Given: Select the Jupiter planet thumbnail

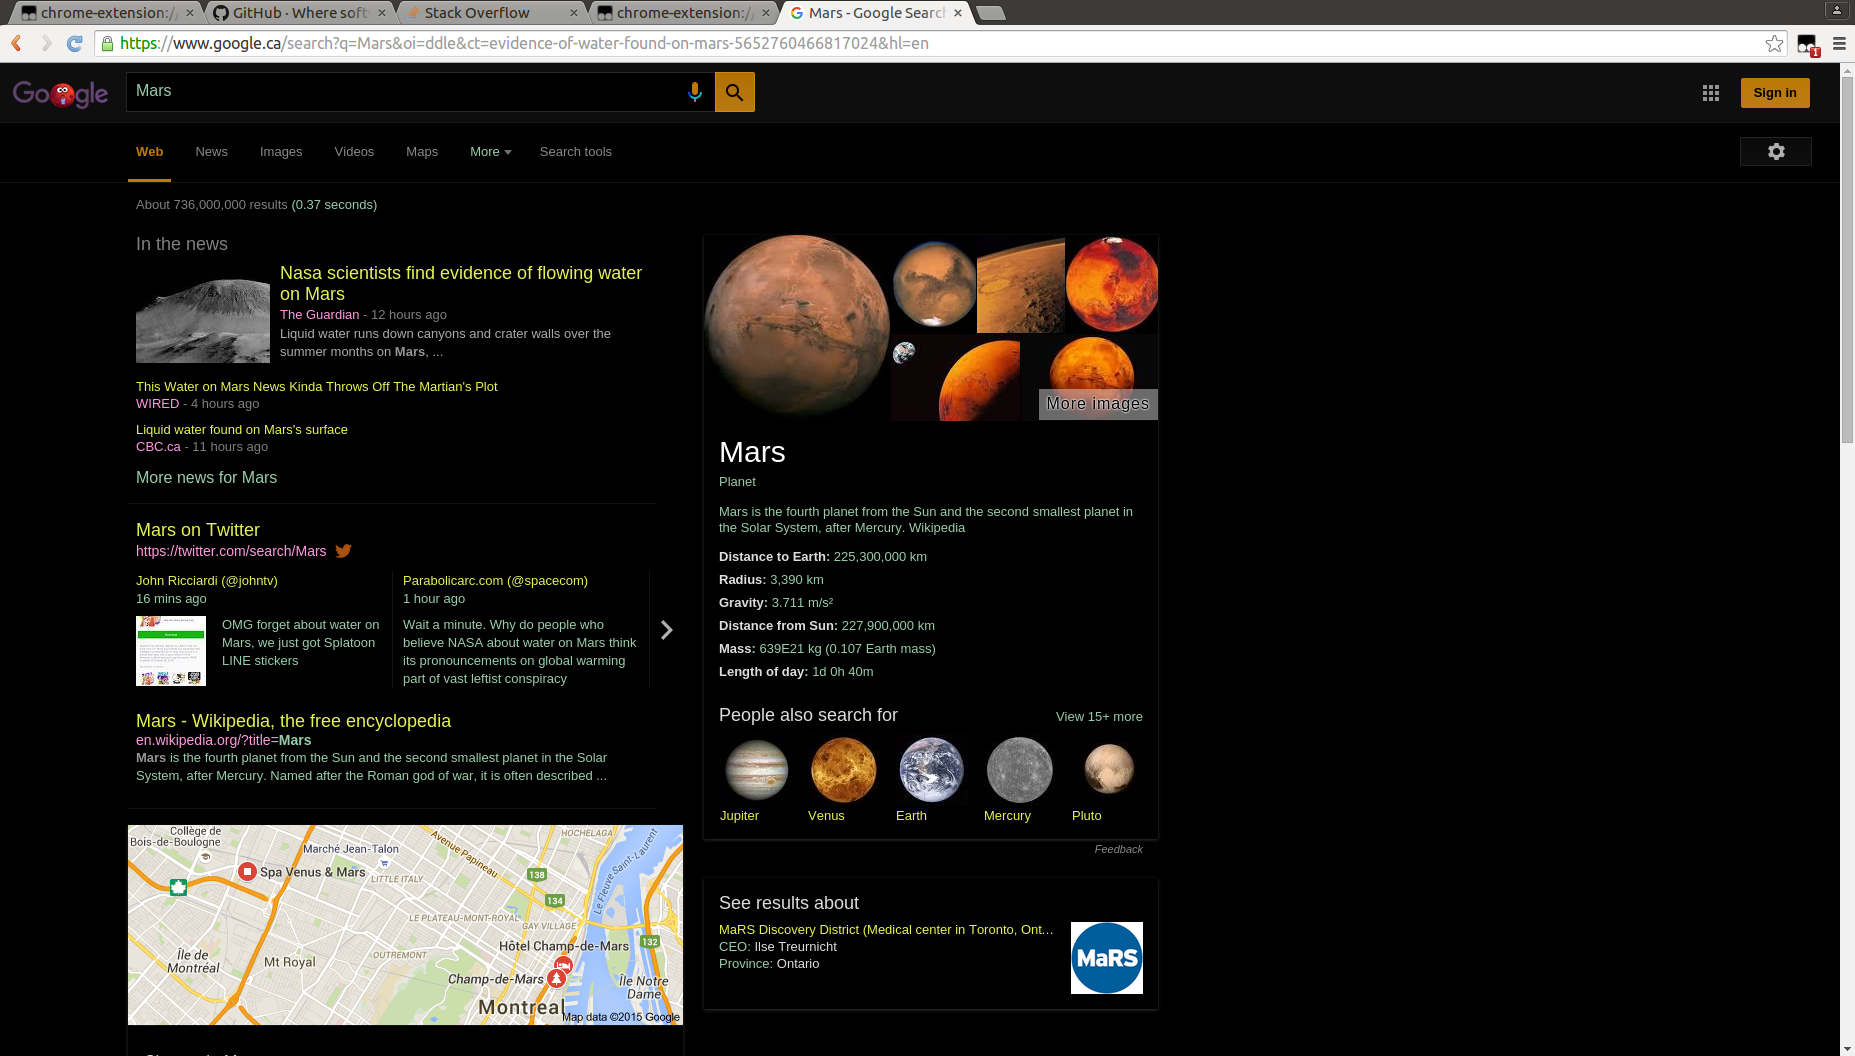Looking at the screenshot, I should coord(756,770).
